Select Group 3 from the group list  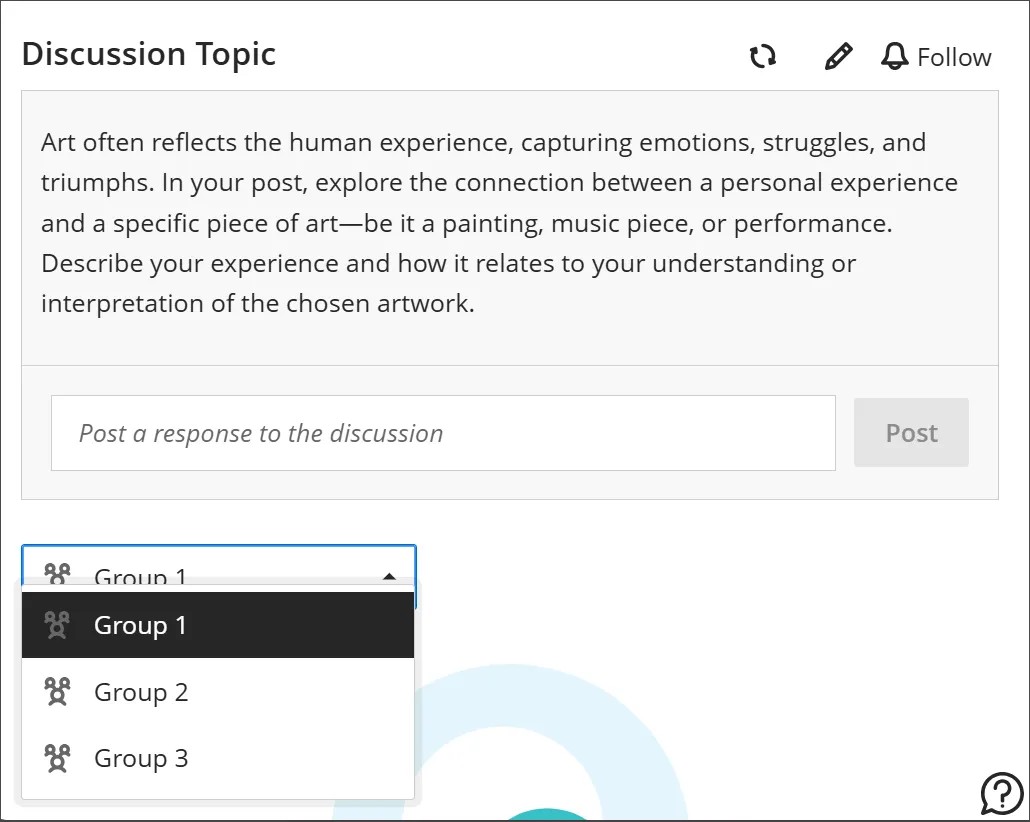click(x=141, y=758)
